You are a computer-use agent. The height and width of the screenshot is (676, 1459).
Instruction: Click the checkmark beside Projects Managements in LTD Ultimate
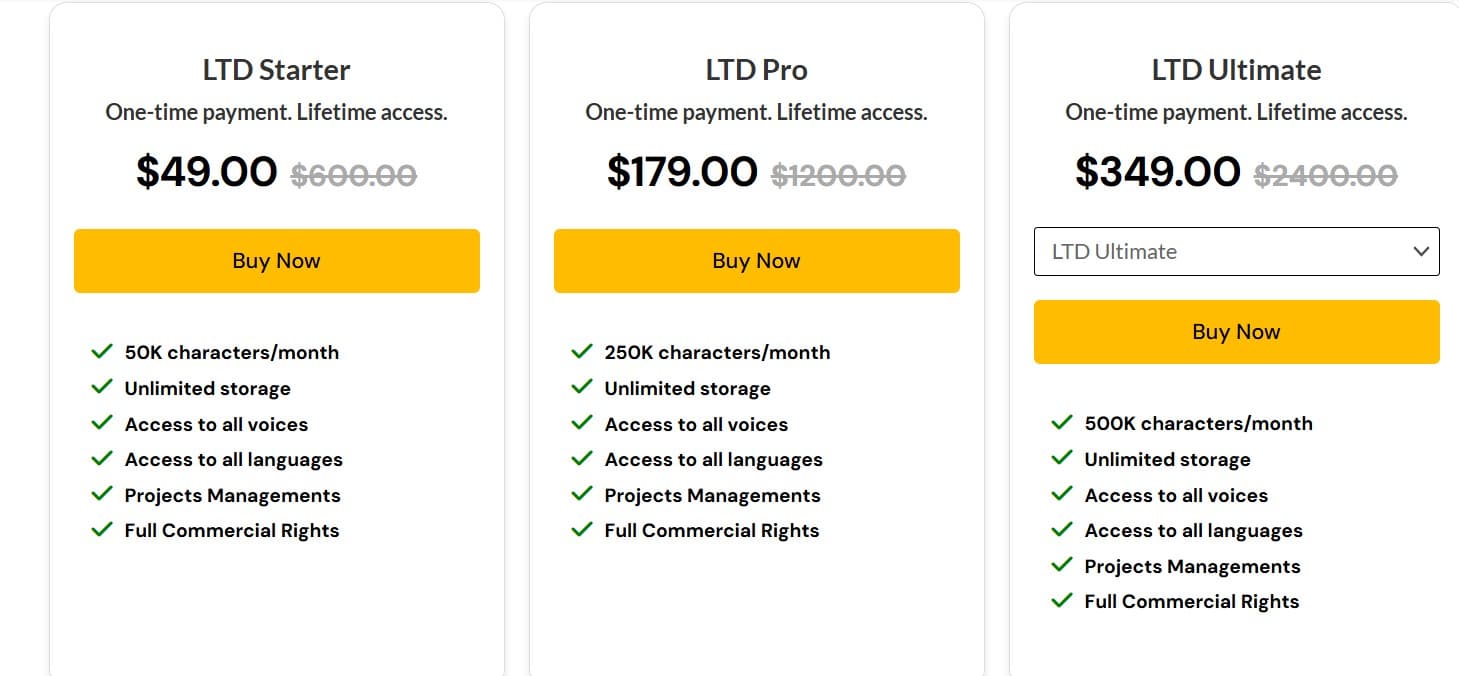coord(1062,565)
